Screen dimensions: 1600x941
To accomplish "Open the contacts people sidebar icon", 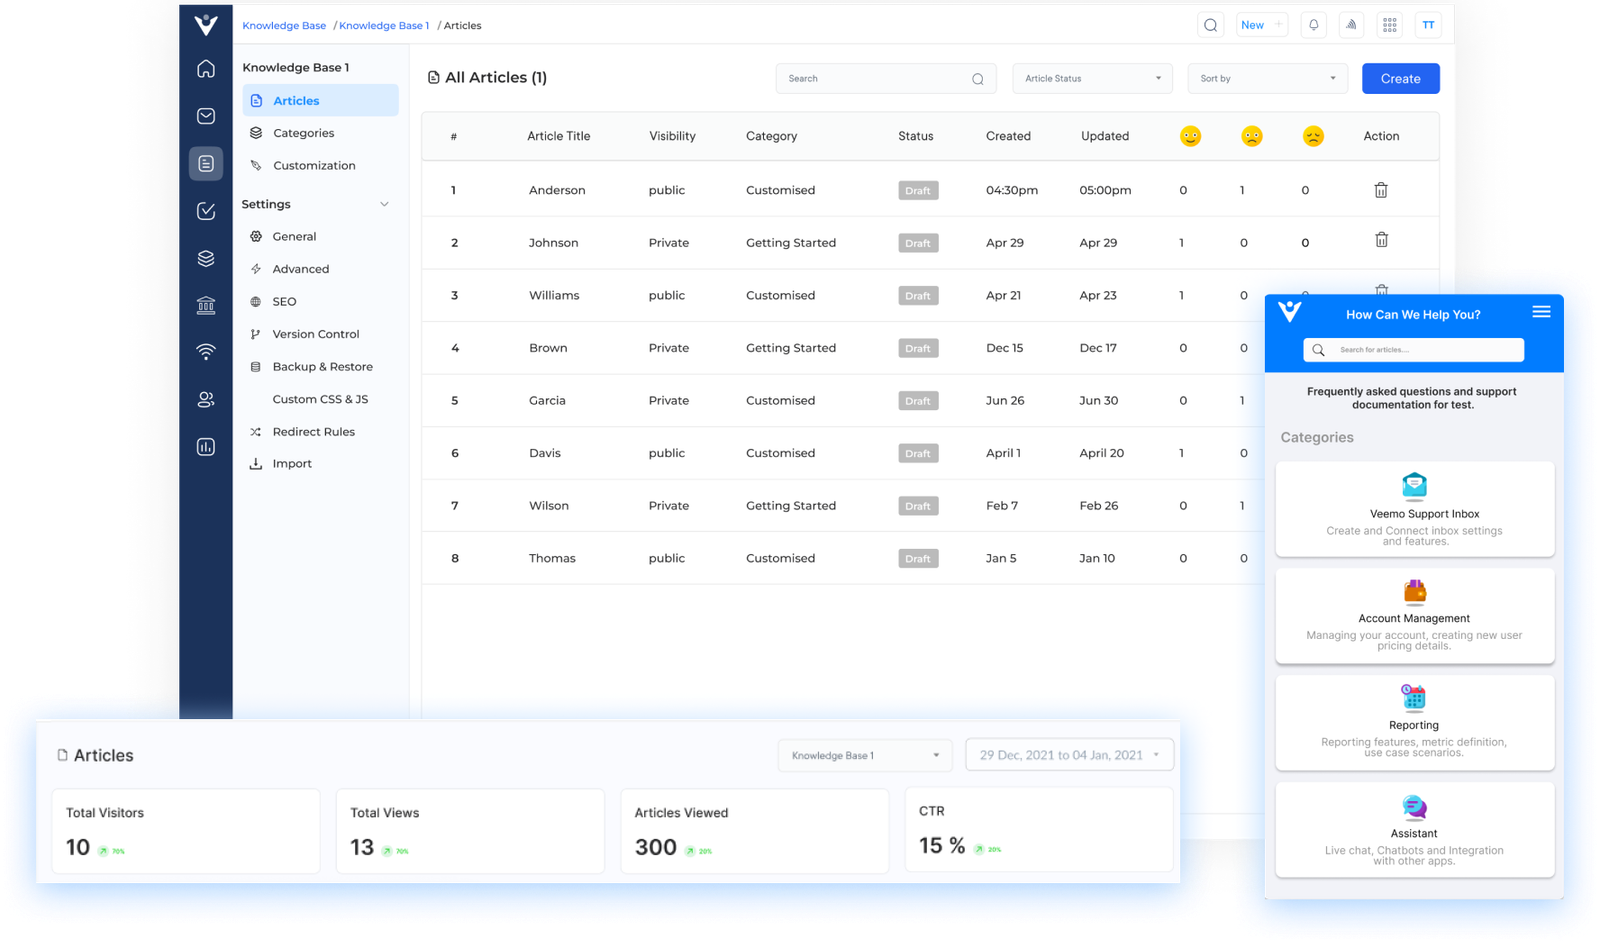I will click(206, 400).
